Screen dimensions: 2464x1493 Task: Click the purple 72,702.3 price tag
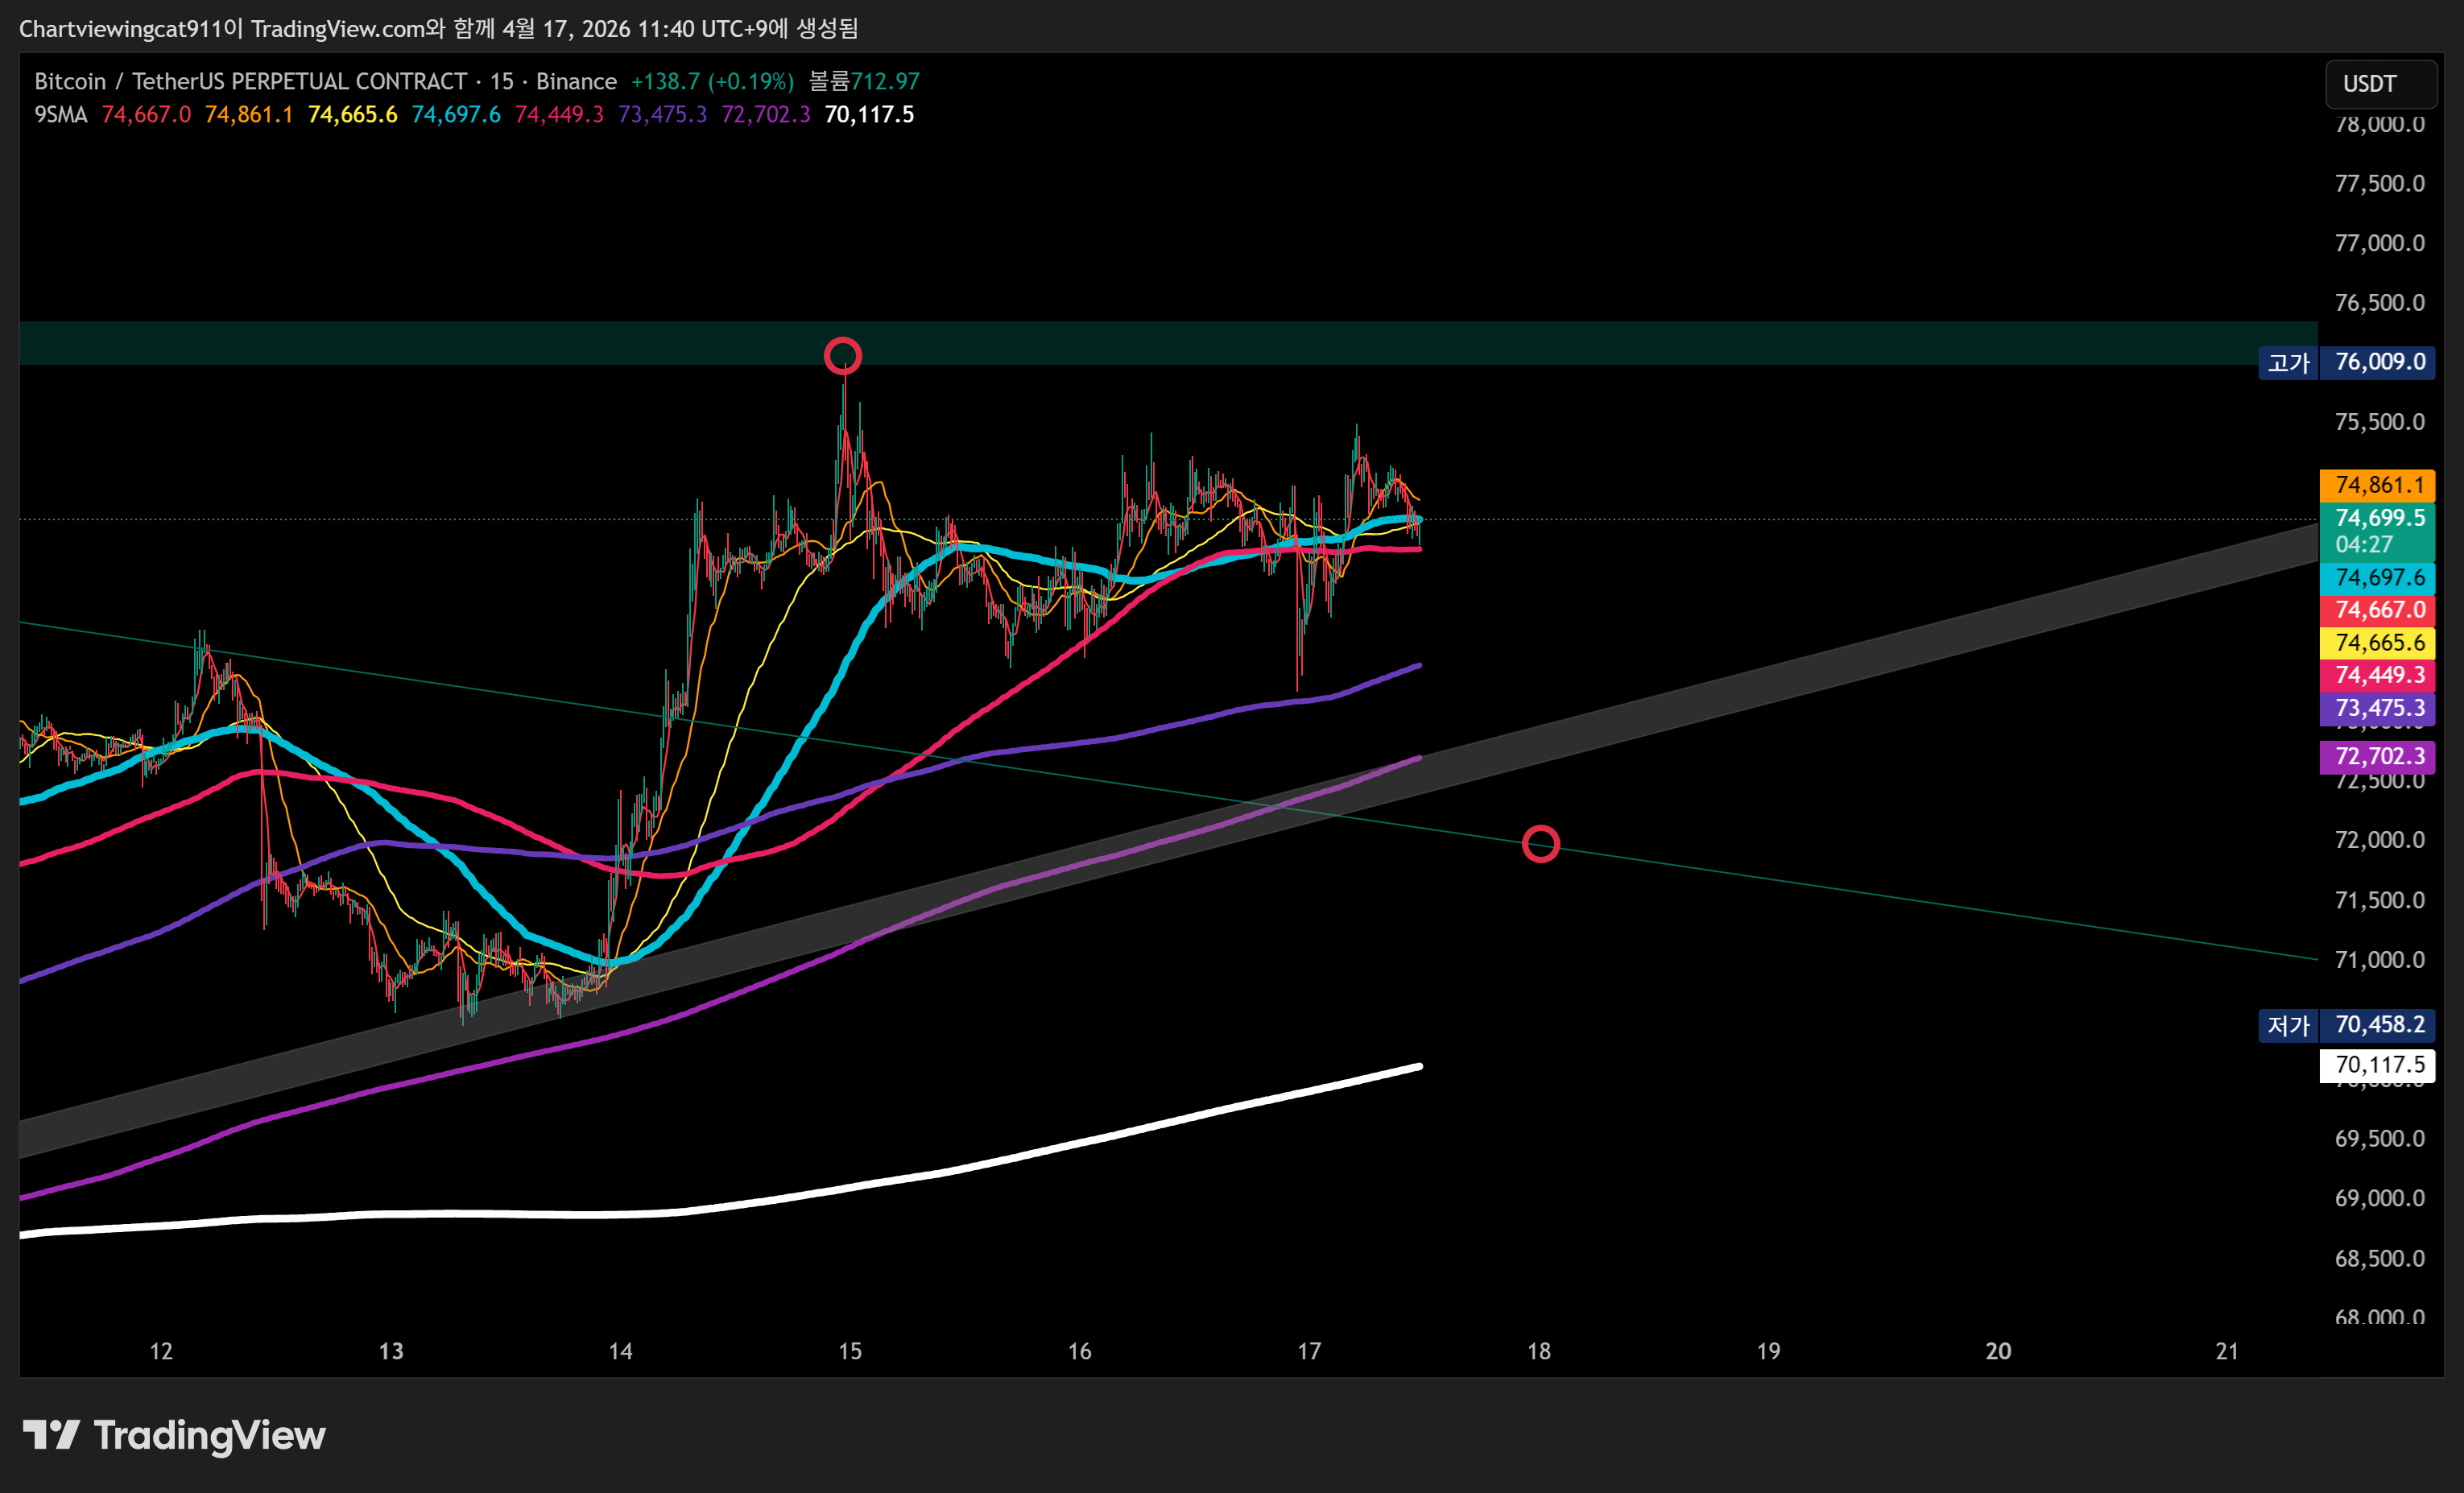point(2377,756)
